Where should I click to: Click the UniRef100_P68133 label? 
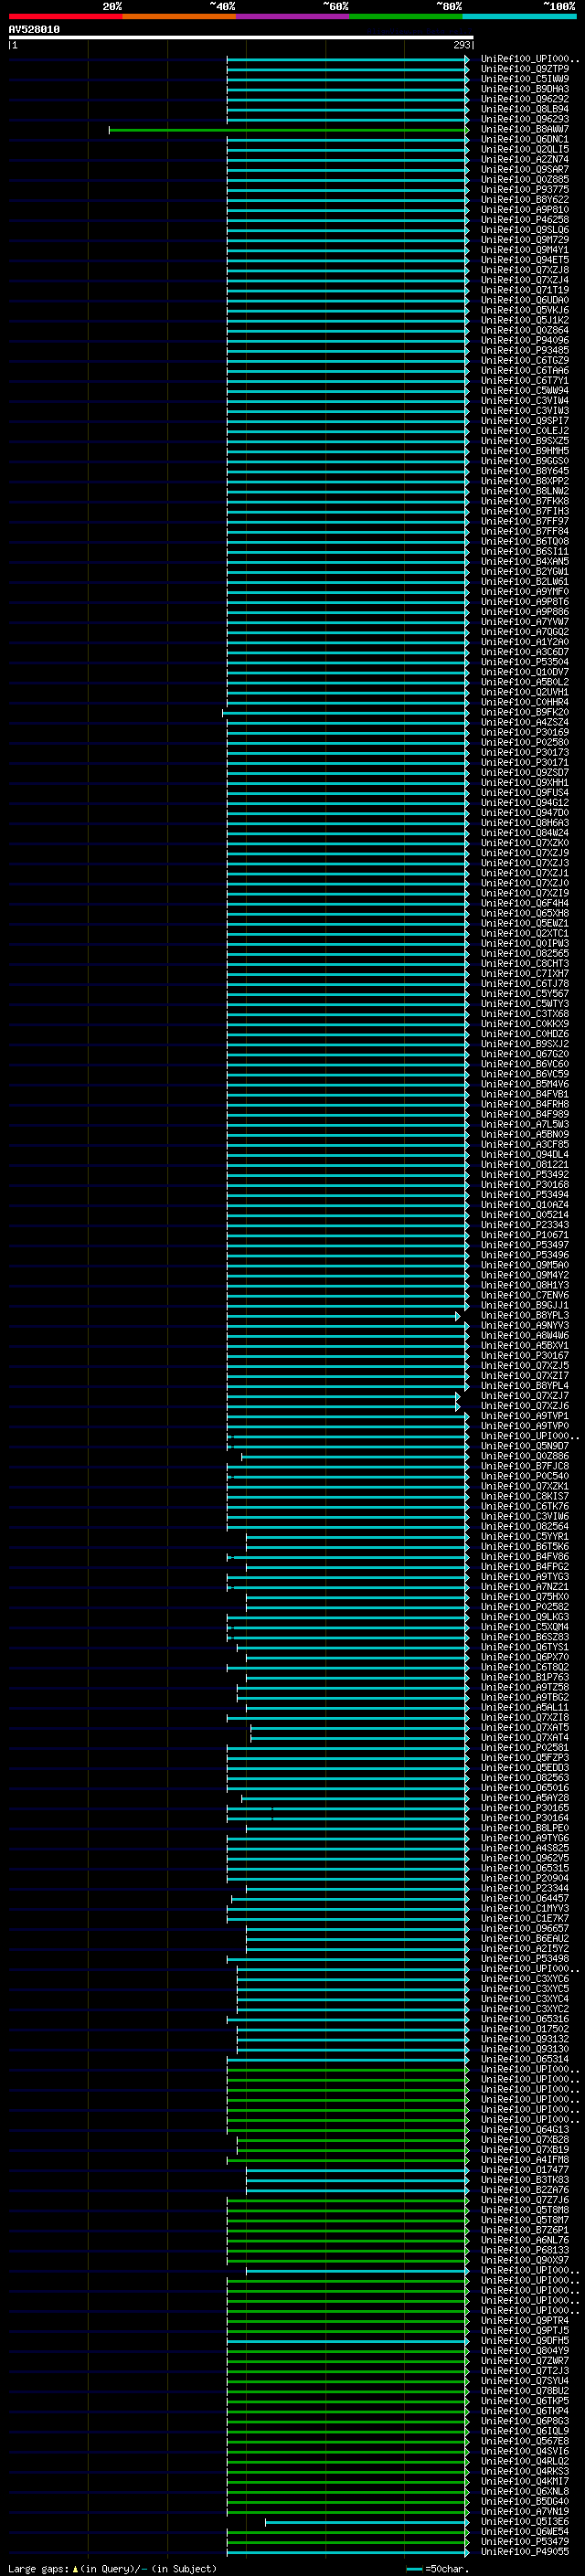click(x=525, y=2251)
